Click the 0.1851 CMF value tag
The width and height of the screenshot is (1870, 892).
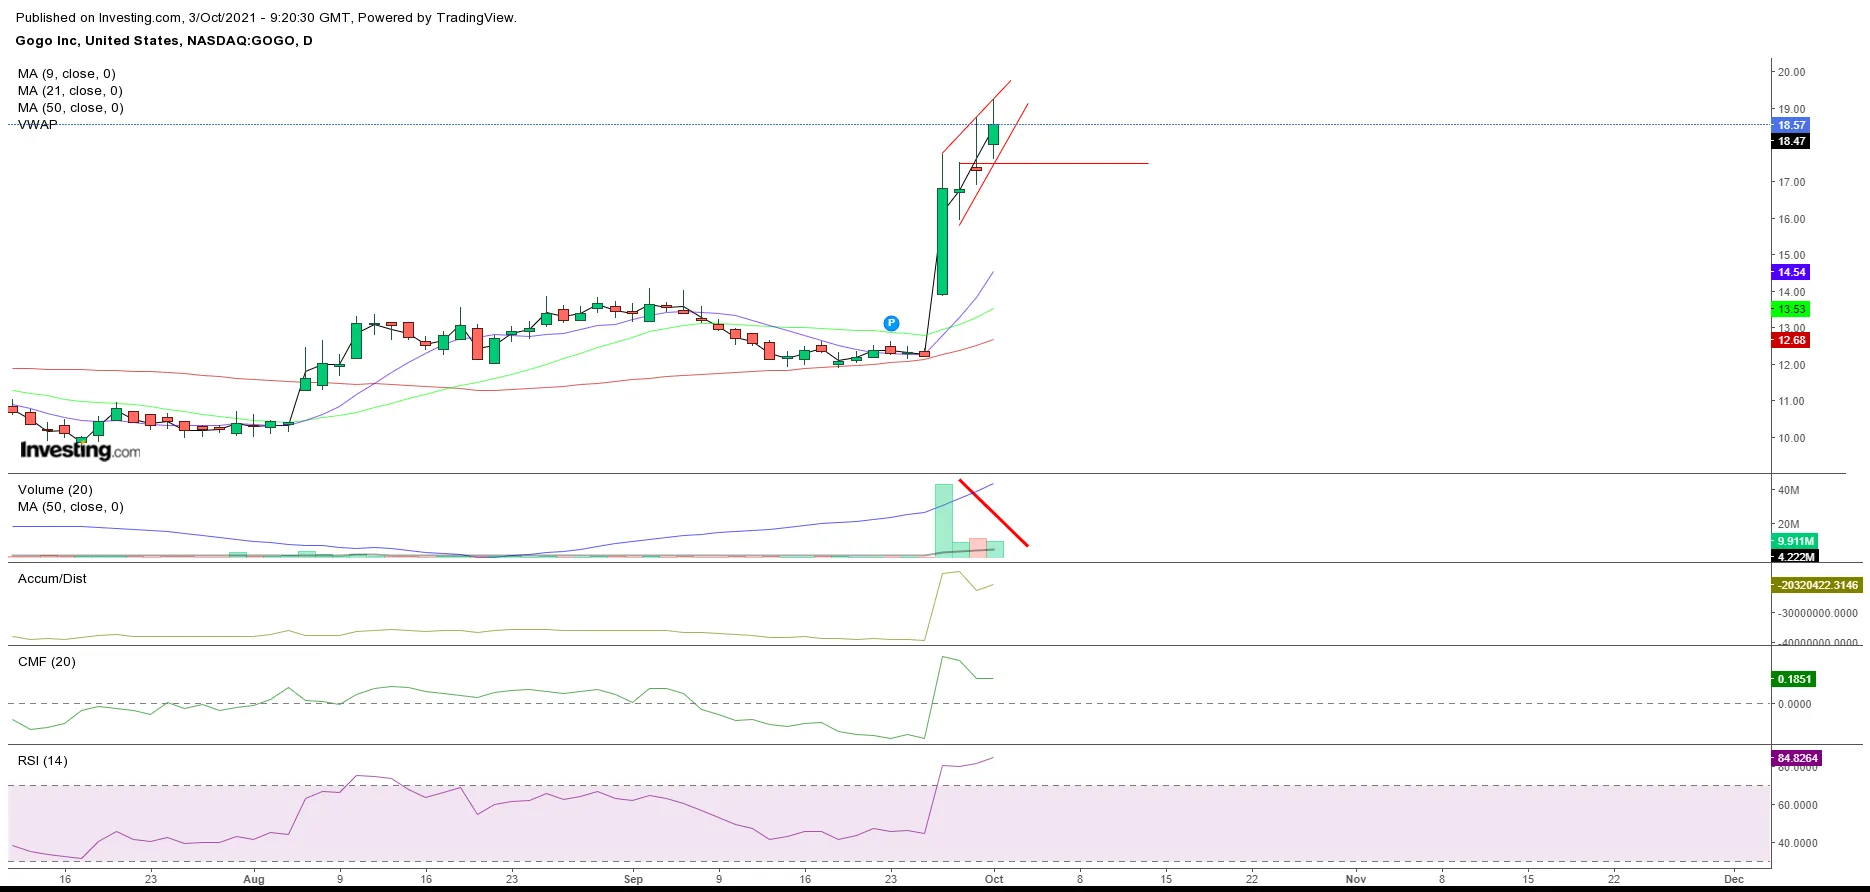(x=1794, y=679)
